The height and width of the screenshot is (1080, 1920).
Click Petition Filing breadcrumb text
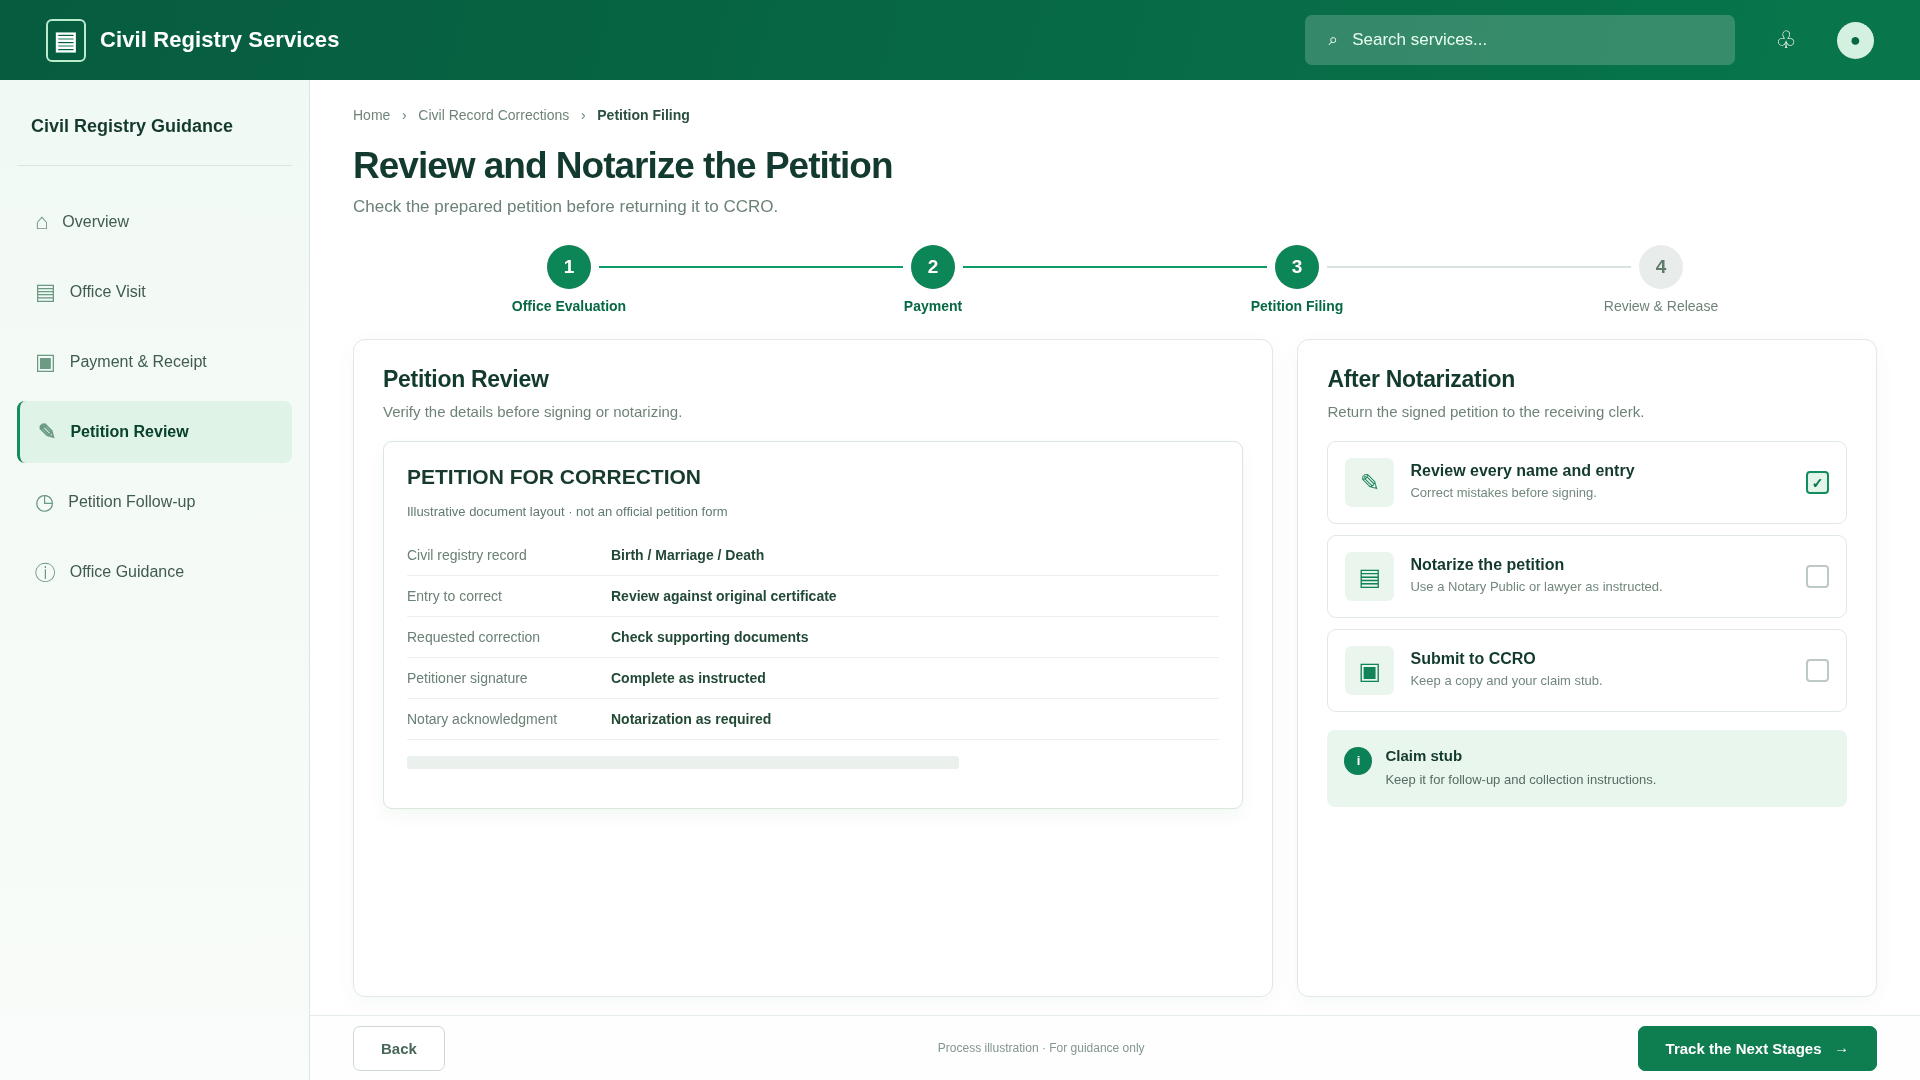coord(643,115)
